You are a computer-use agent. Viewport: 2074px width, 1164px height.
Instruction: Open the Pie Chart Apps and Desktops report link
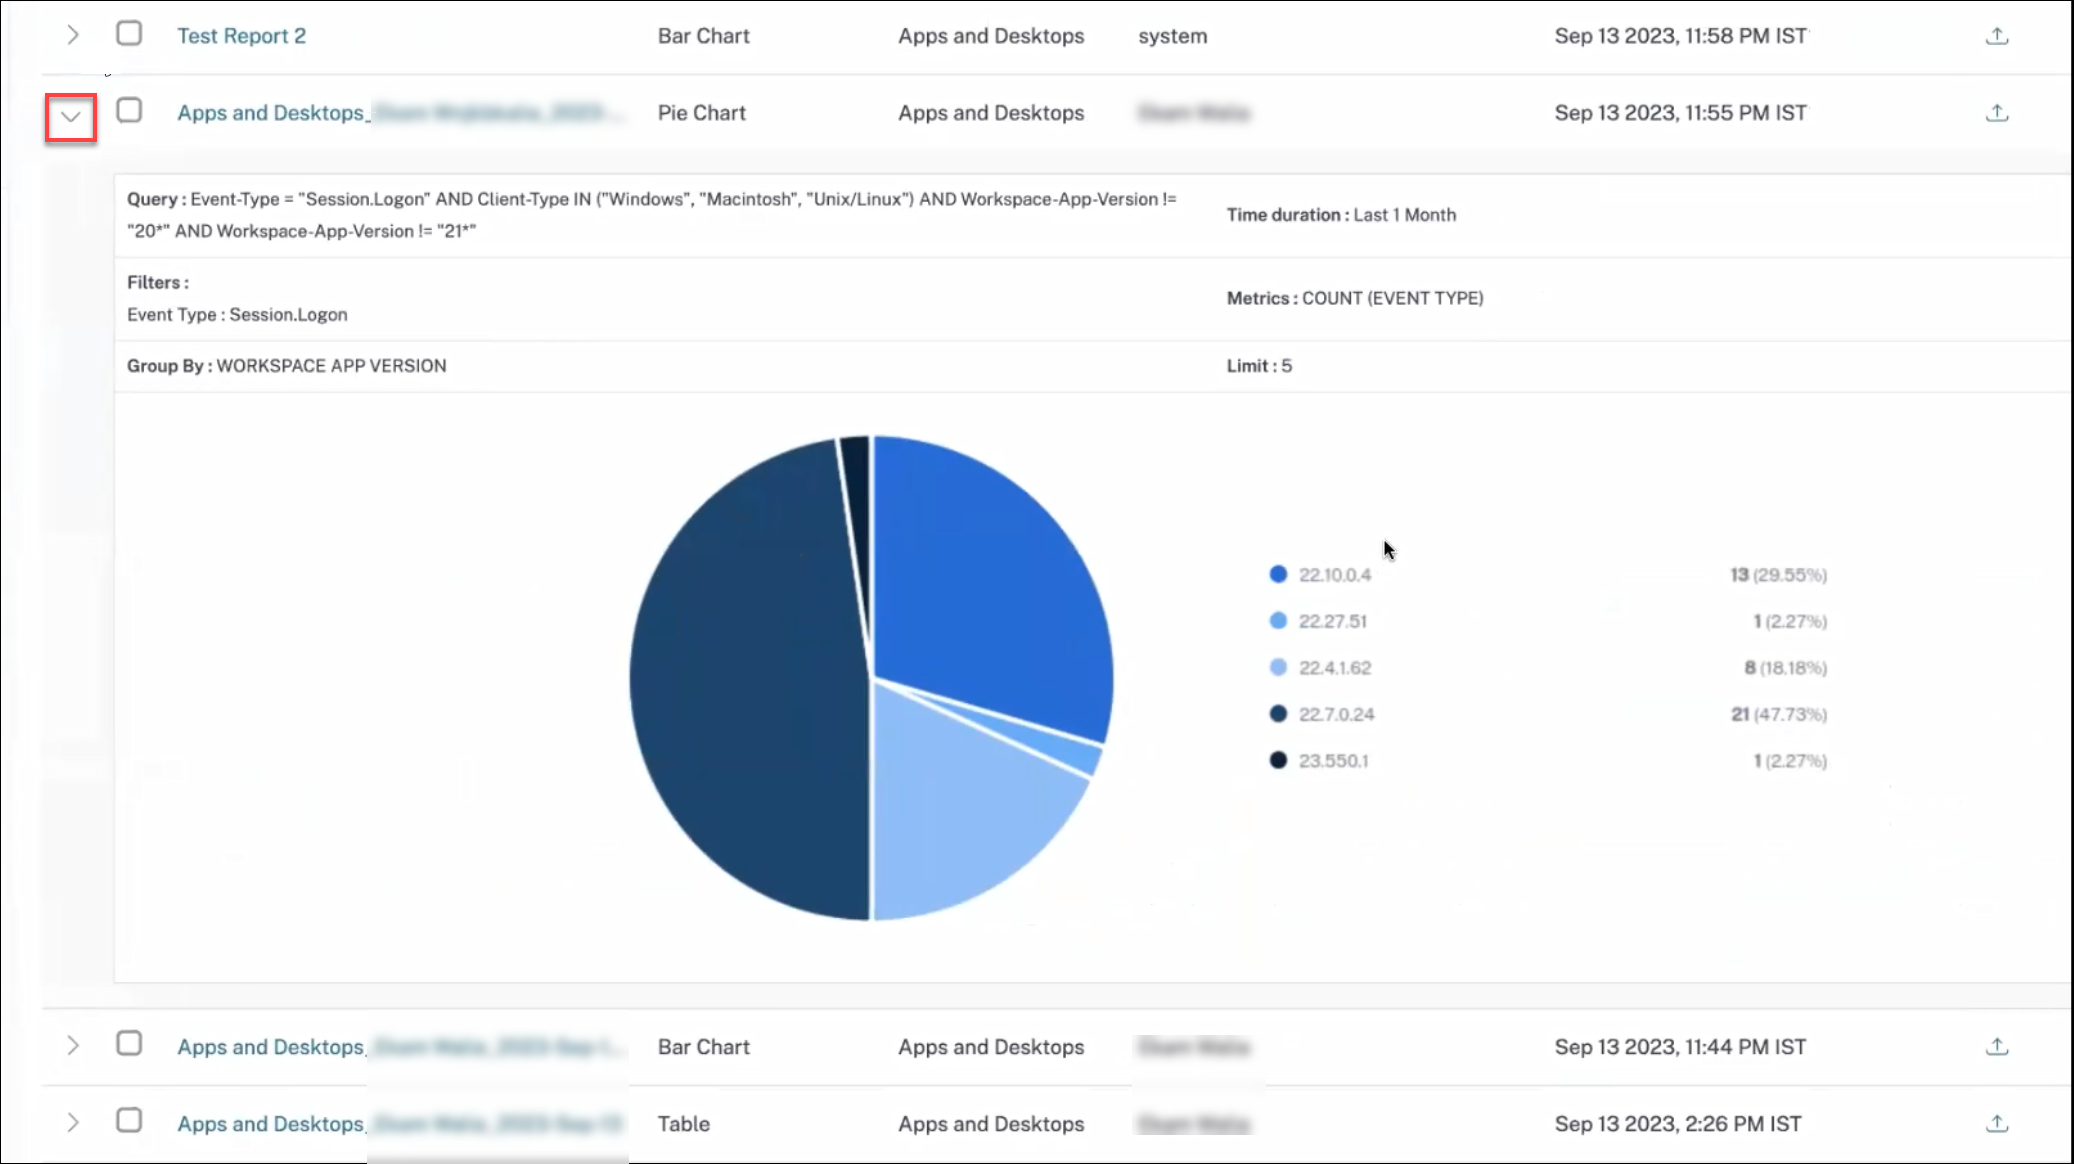270,113
